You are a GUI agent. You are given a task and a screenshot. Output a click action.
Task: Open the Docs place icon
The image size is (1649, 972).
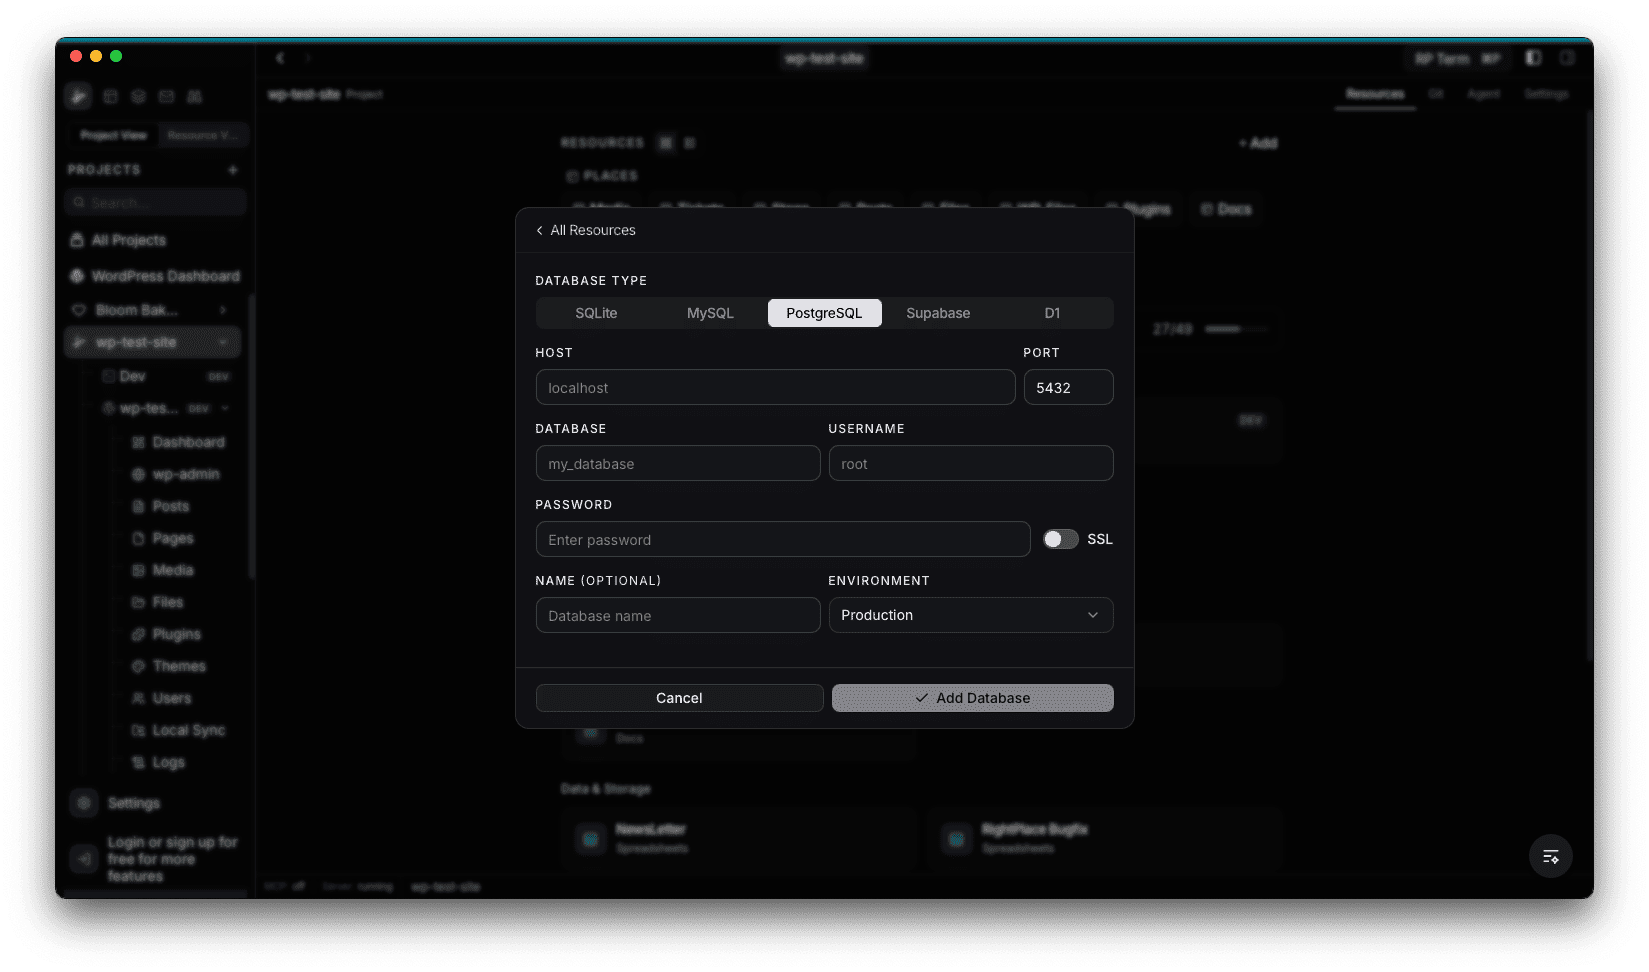[1226, 209]
